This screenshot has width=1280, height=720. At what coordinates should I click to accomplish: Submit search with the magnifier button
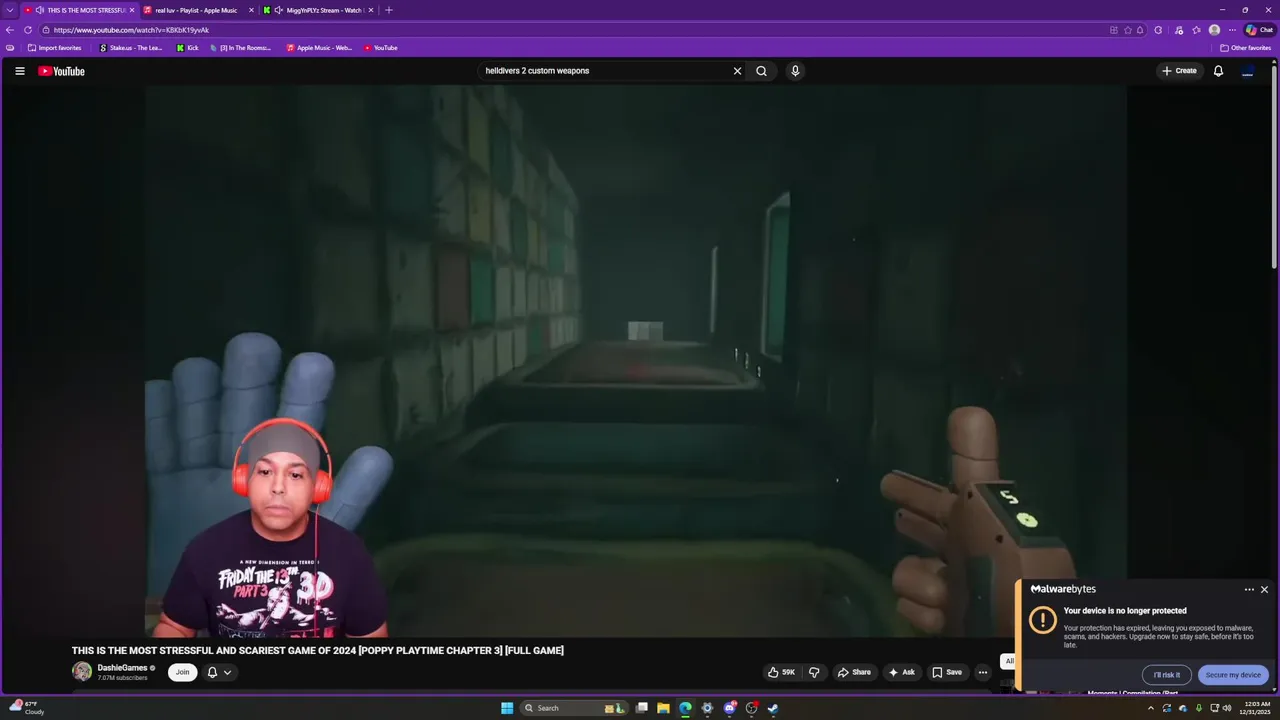click(x=761, y=71)
